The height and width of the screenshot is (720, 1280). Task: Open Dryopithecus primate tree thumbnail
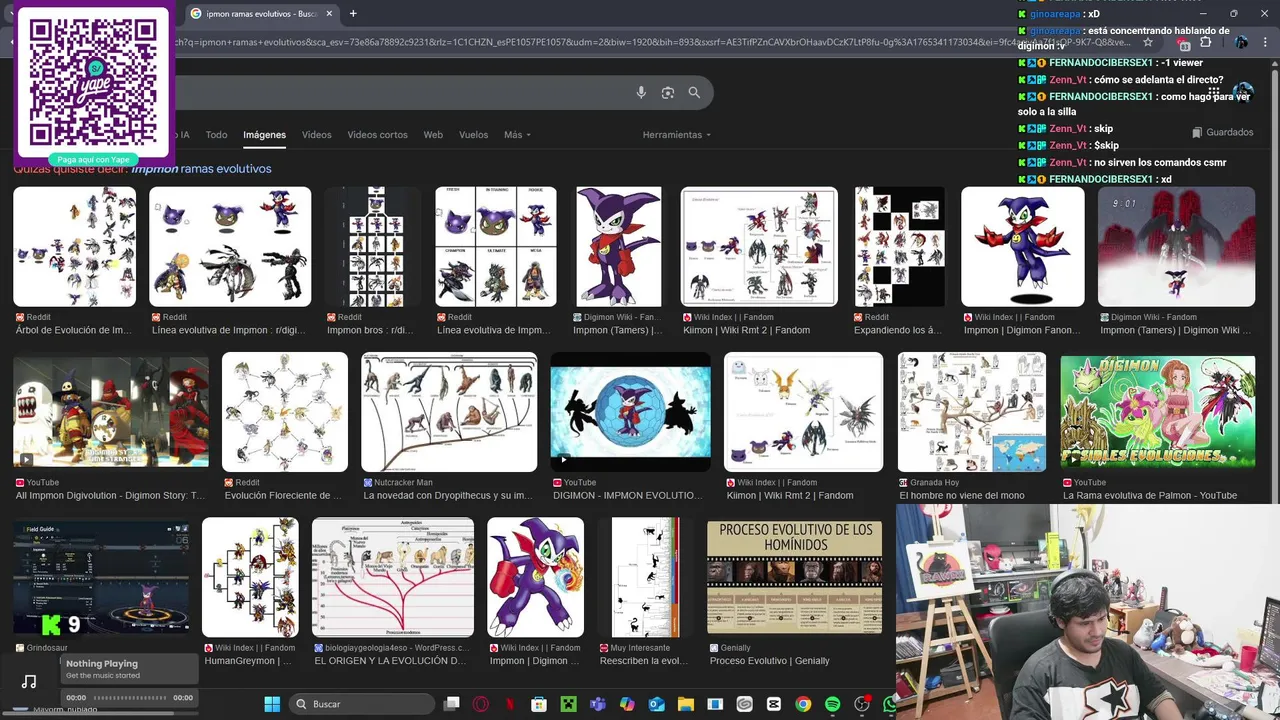[x=449, y=411]
